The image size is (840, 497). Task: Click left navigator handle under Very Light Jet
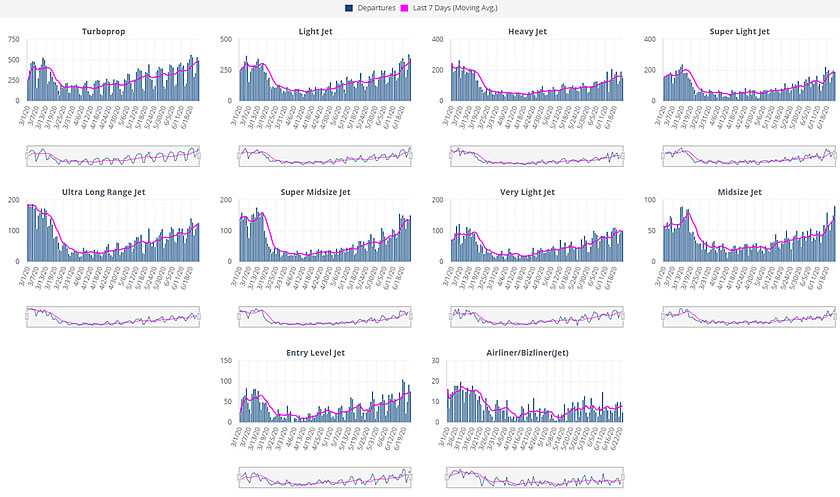click(451, 317)
